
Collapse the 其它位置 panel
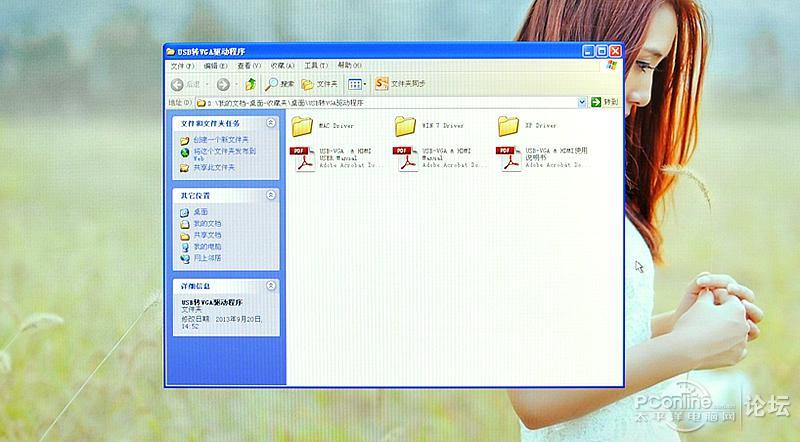271,195
